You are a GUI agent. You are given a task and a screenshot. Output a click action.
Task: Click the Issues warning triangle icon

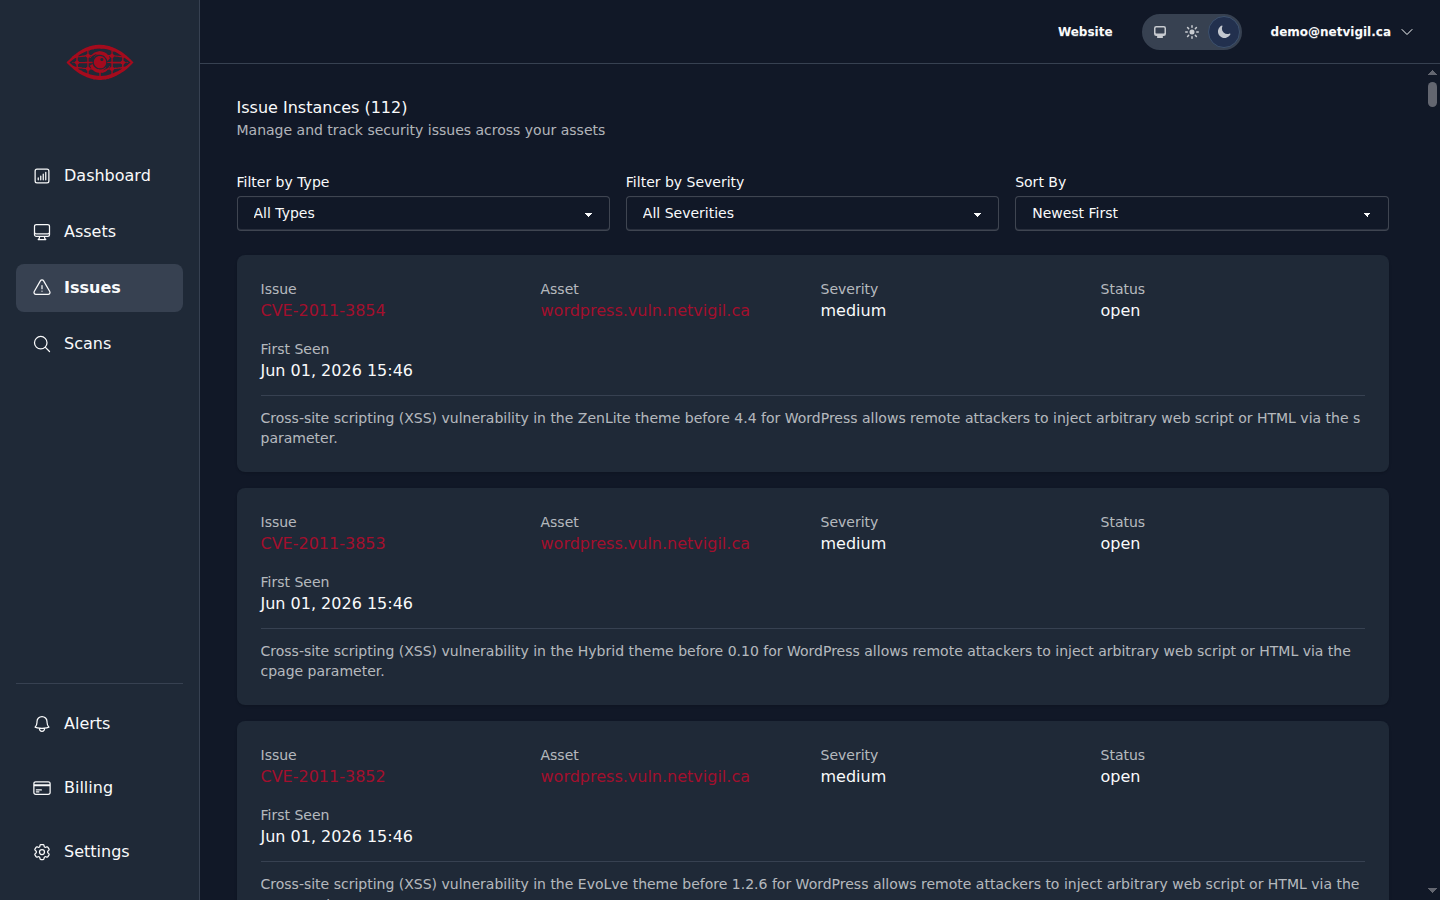(42, 288)
